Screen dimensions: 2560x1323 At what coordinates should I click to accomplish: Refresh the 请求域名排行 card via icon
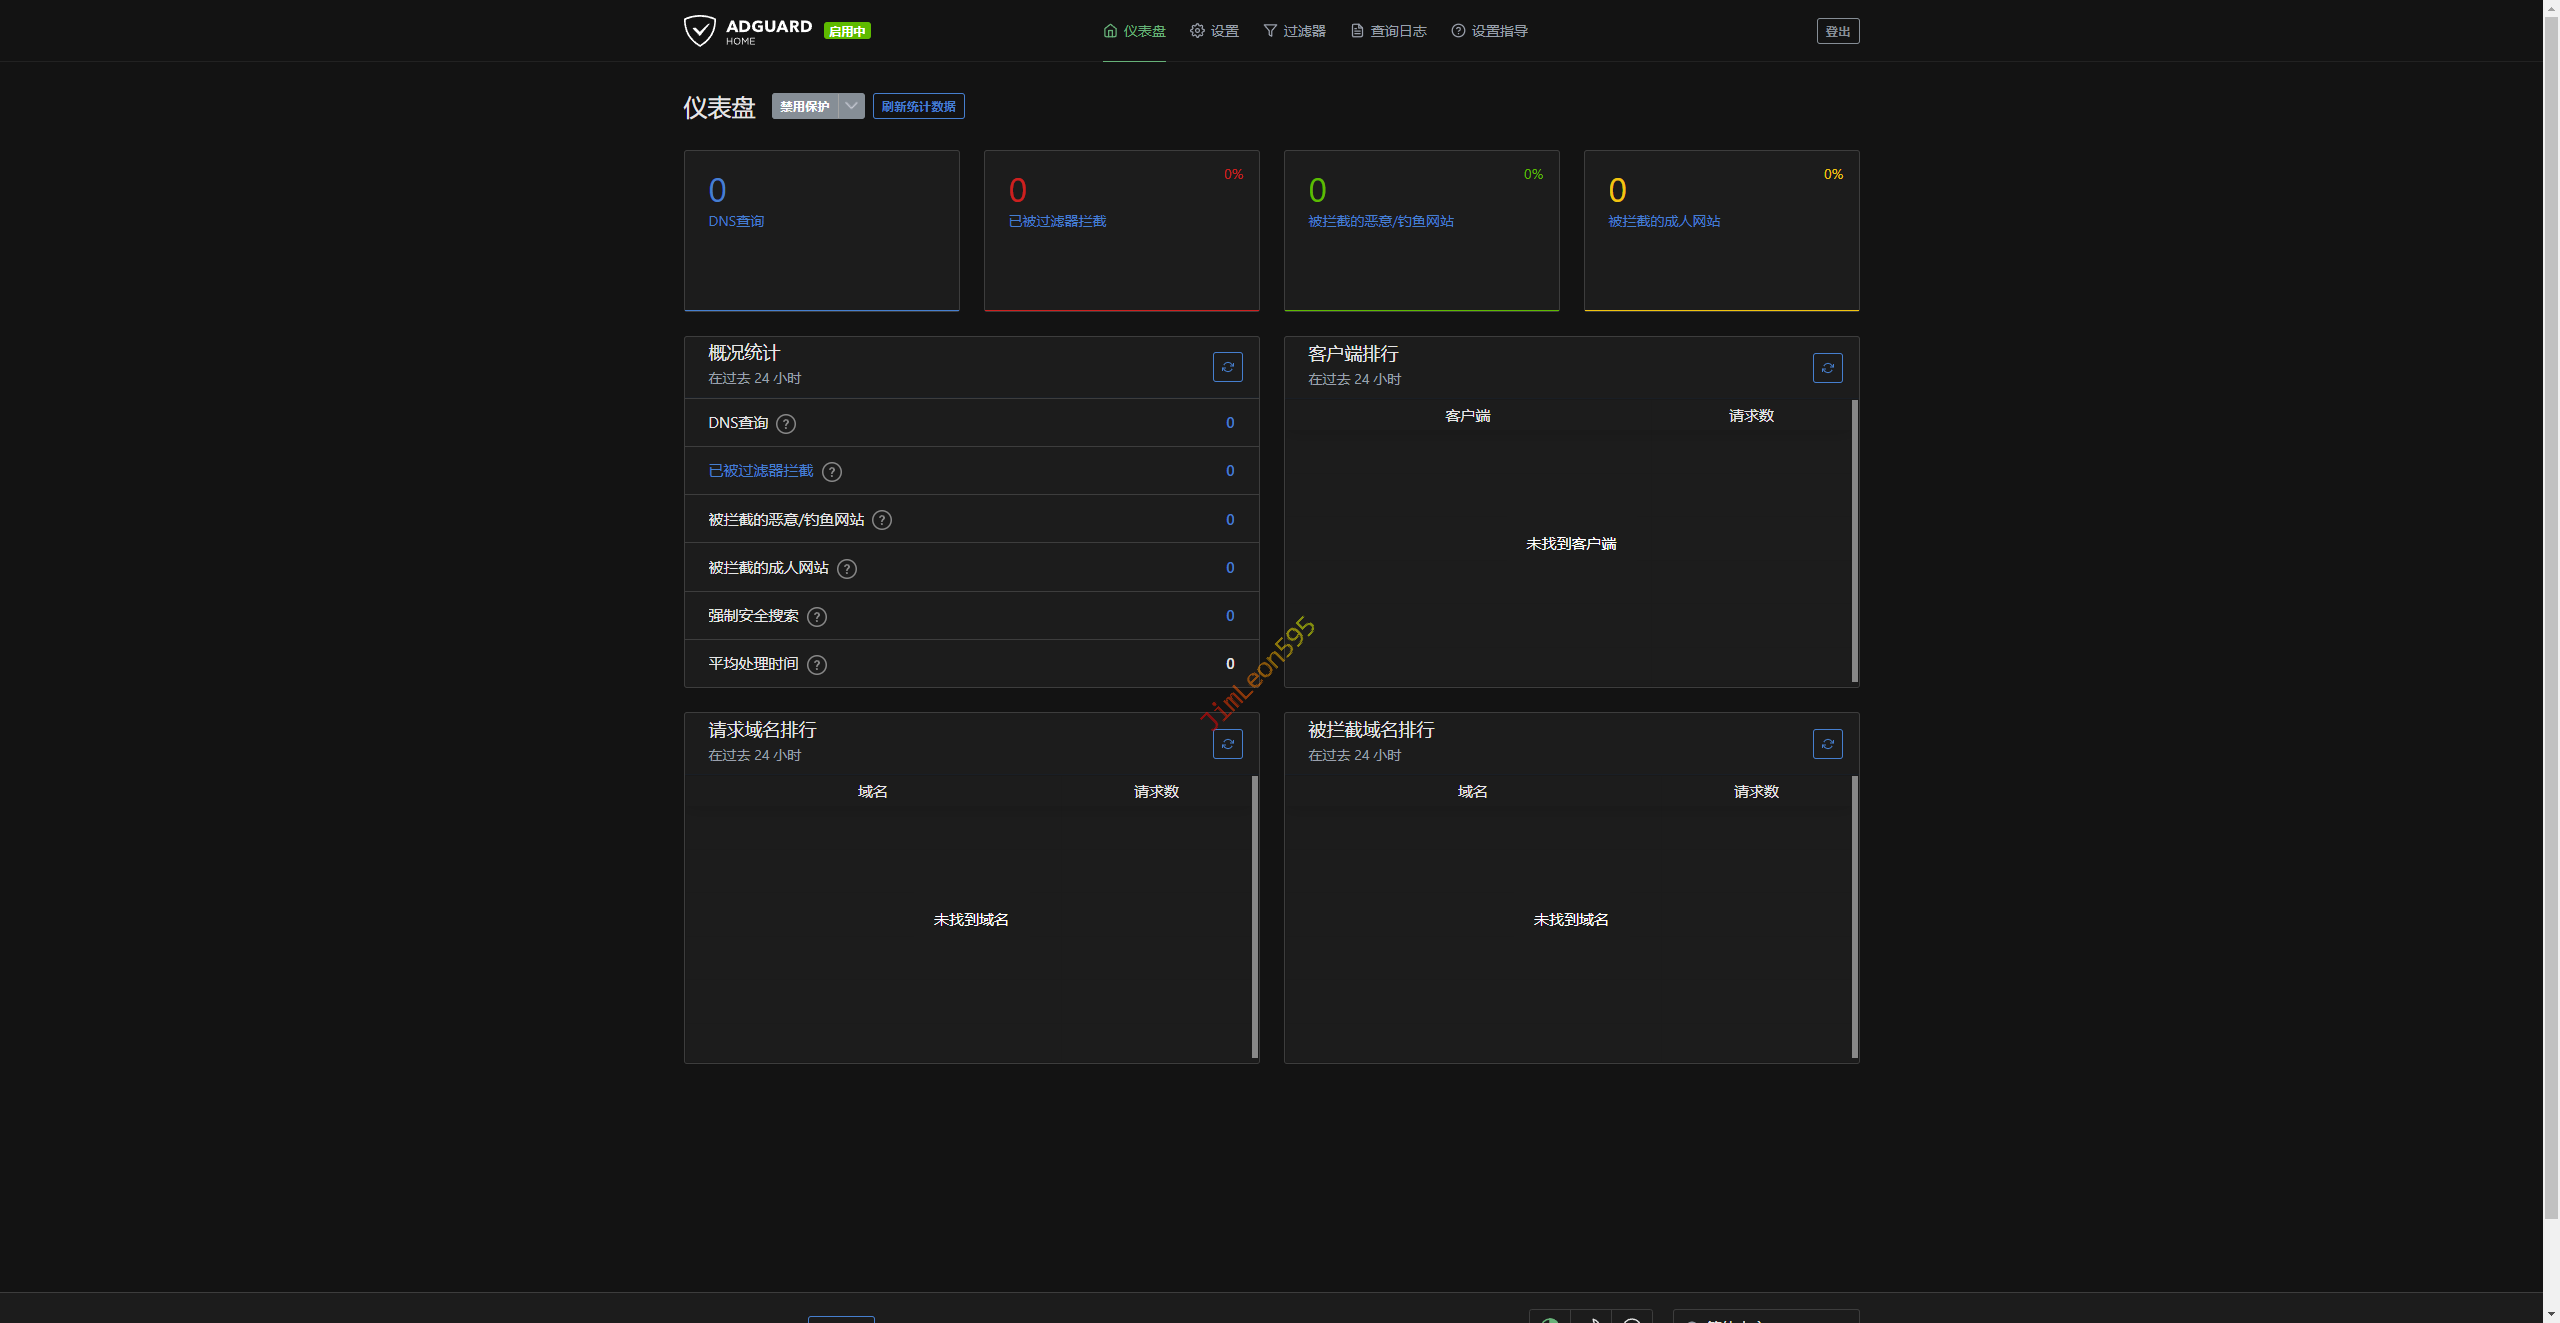(1227, 744)
